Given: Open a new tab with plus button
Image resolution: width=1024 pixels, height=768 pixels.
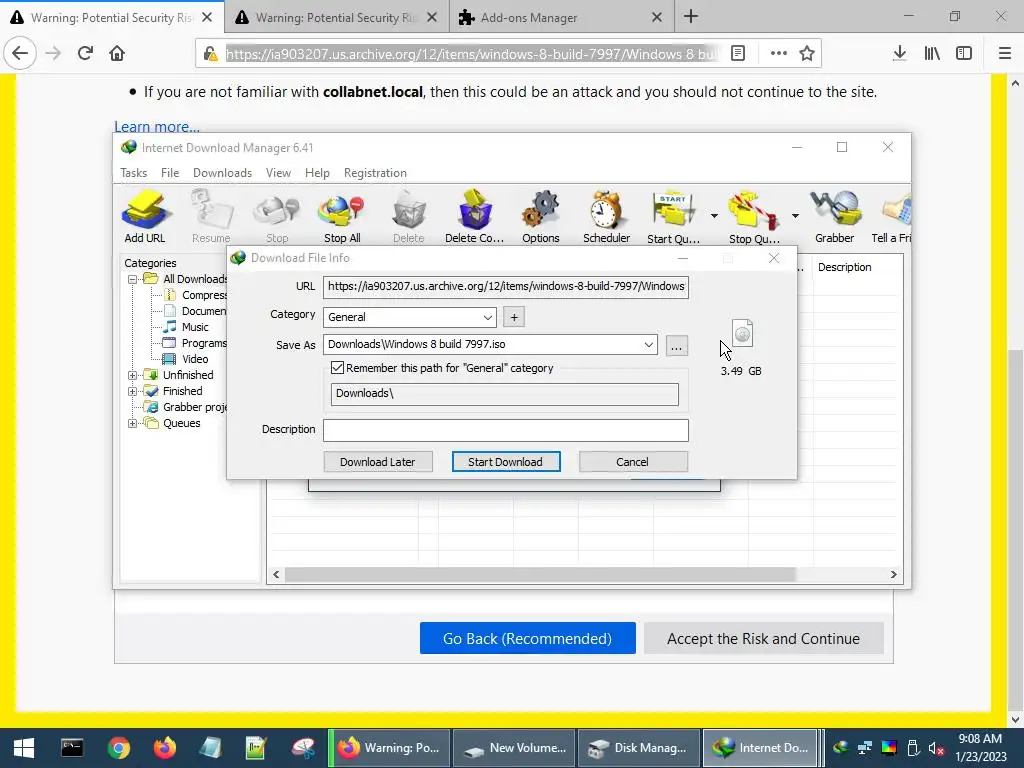Looking at the screenshot, I should pos(691,17).
